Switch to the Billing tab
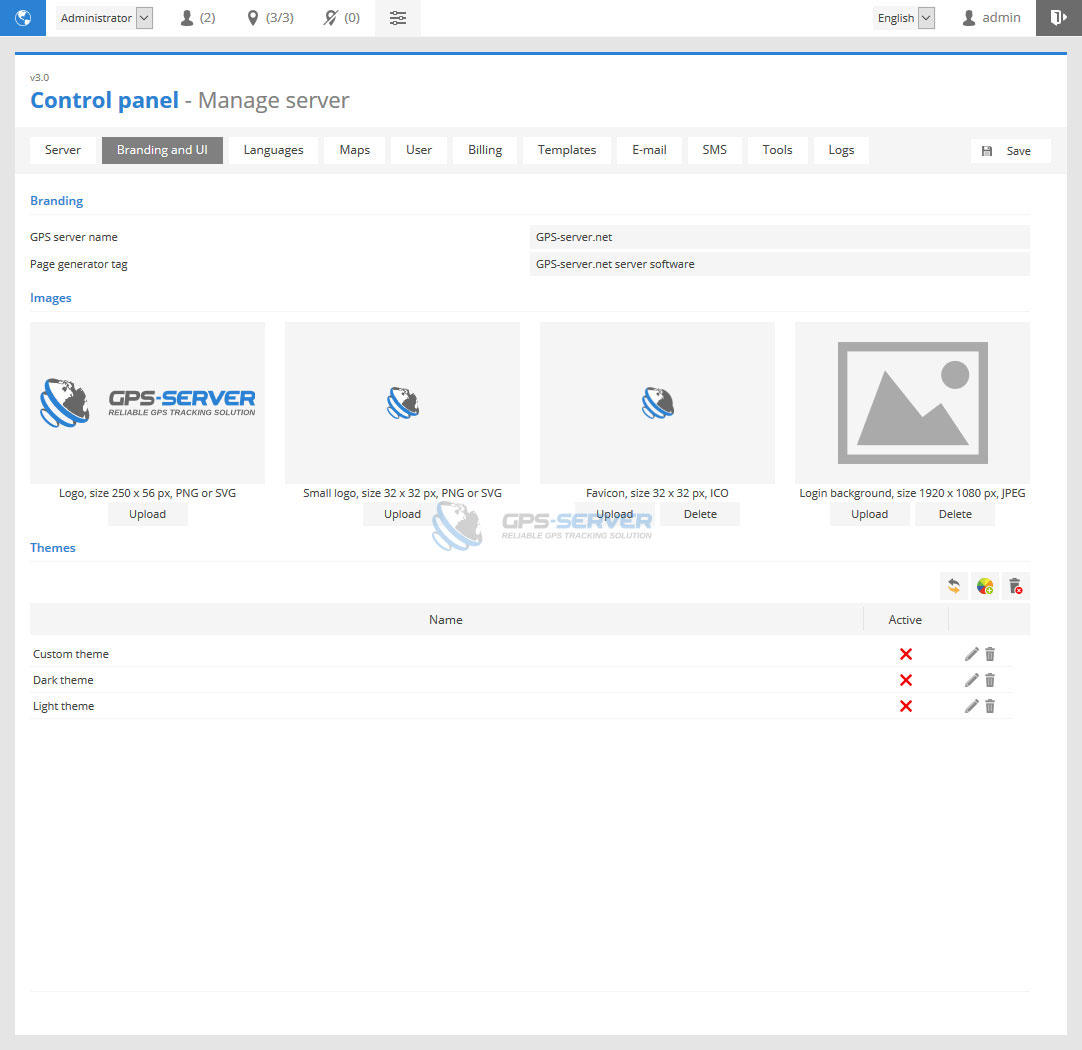This screenshot has width=1082, height=1050. pos(485,150)
